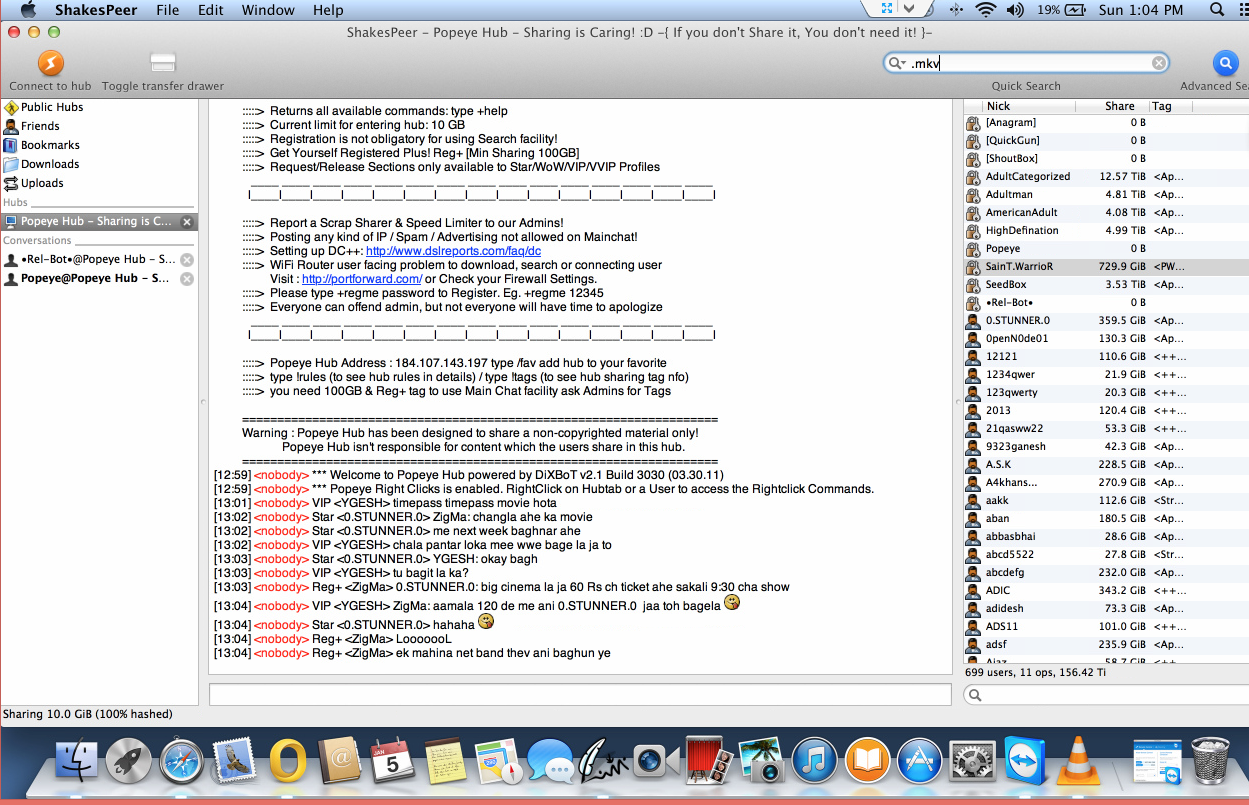This screenshot has height=805, width=1249.
Task: Open the Edit menu
Action: coord(210,10)
